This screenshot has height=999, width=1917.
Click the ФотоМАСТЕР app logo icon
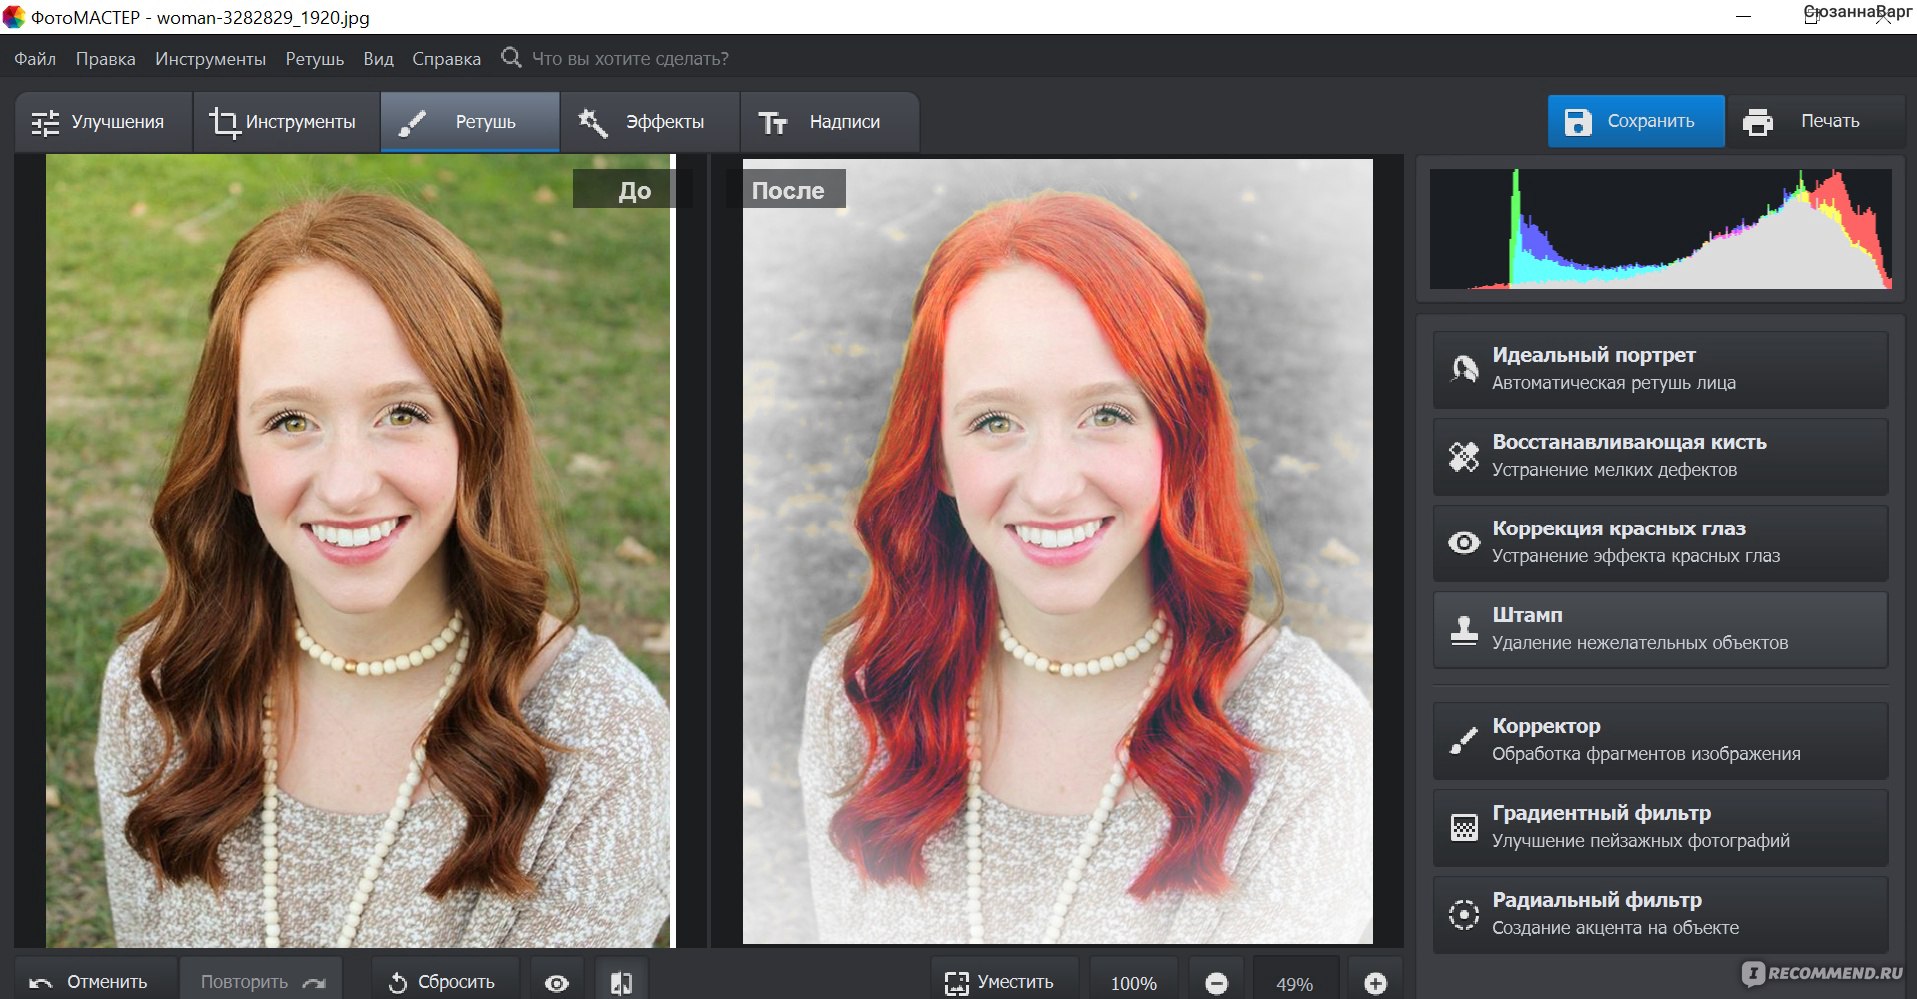point(14,17)
